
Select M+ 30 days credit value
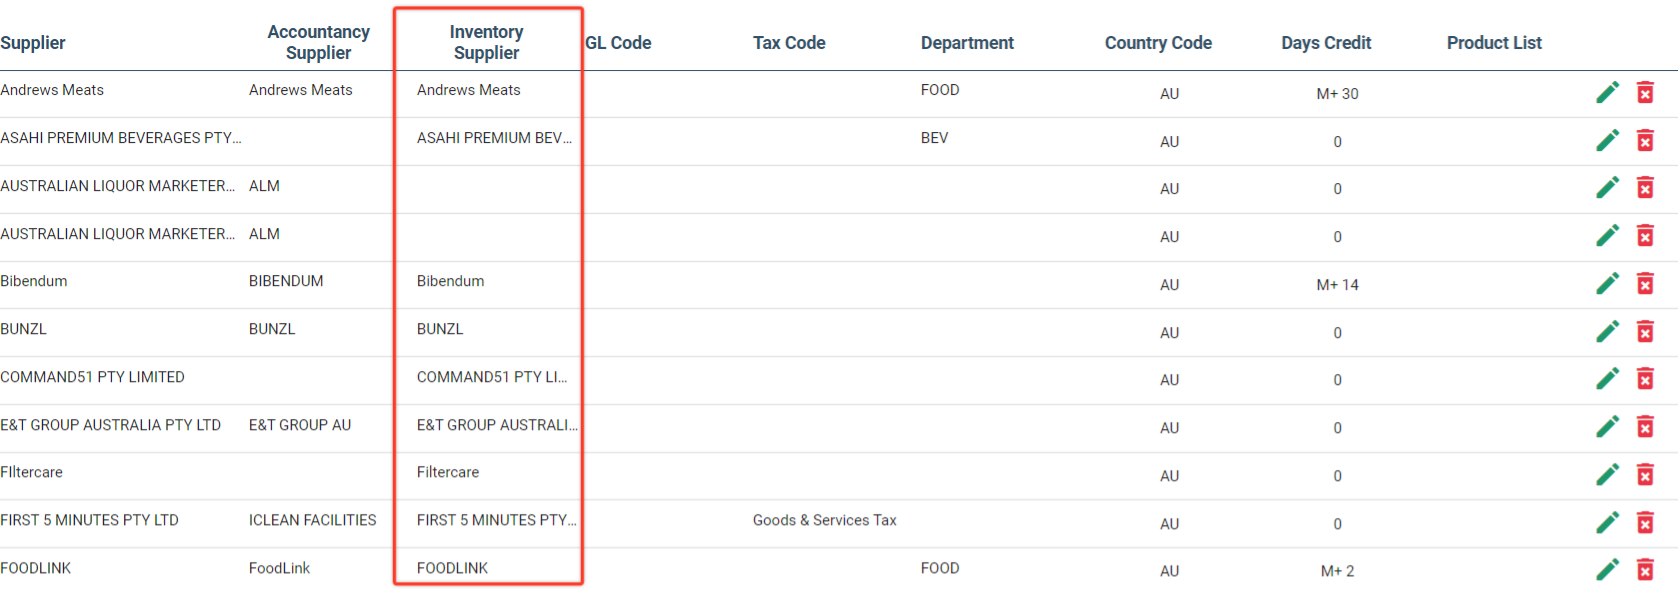tap(1337, 94)
